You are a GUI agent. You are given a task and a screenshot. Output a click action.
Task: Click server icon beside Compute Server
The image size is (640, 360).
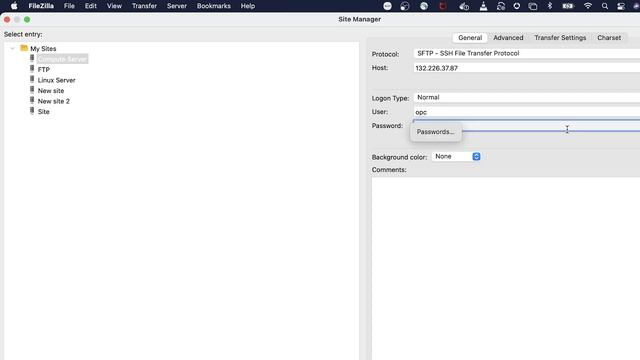[x=32, y=58]
